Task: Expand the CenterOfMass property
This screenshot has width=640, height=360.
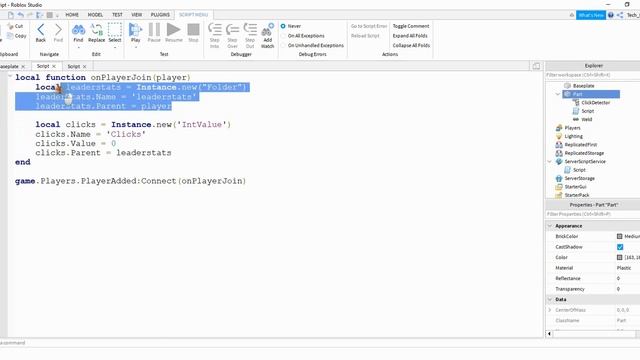Action: 550,310
